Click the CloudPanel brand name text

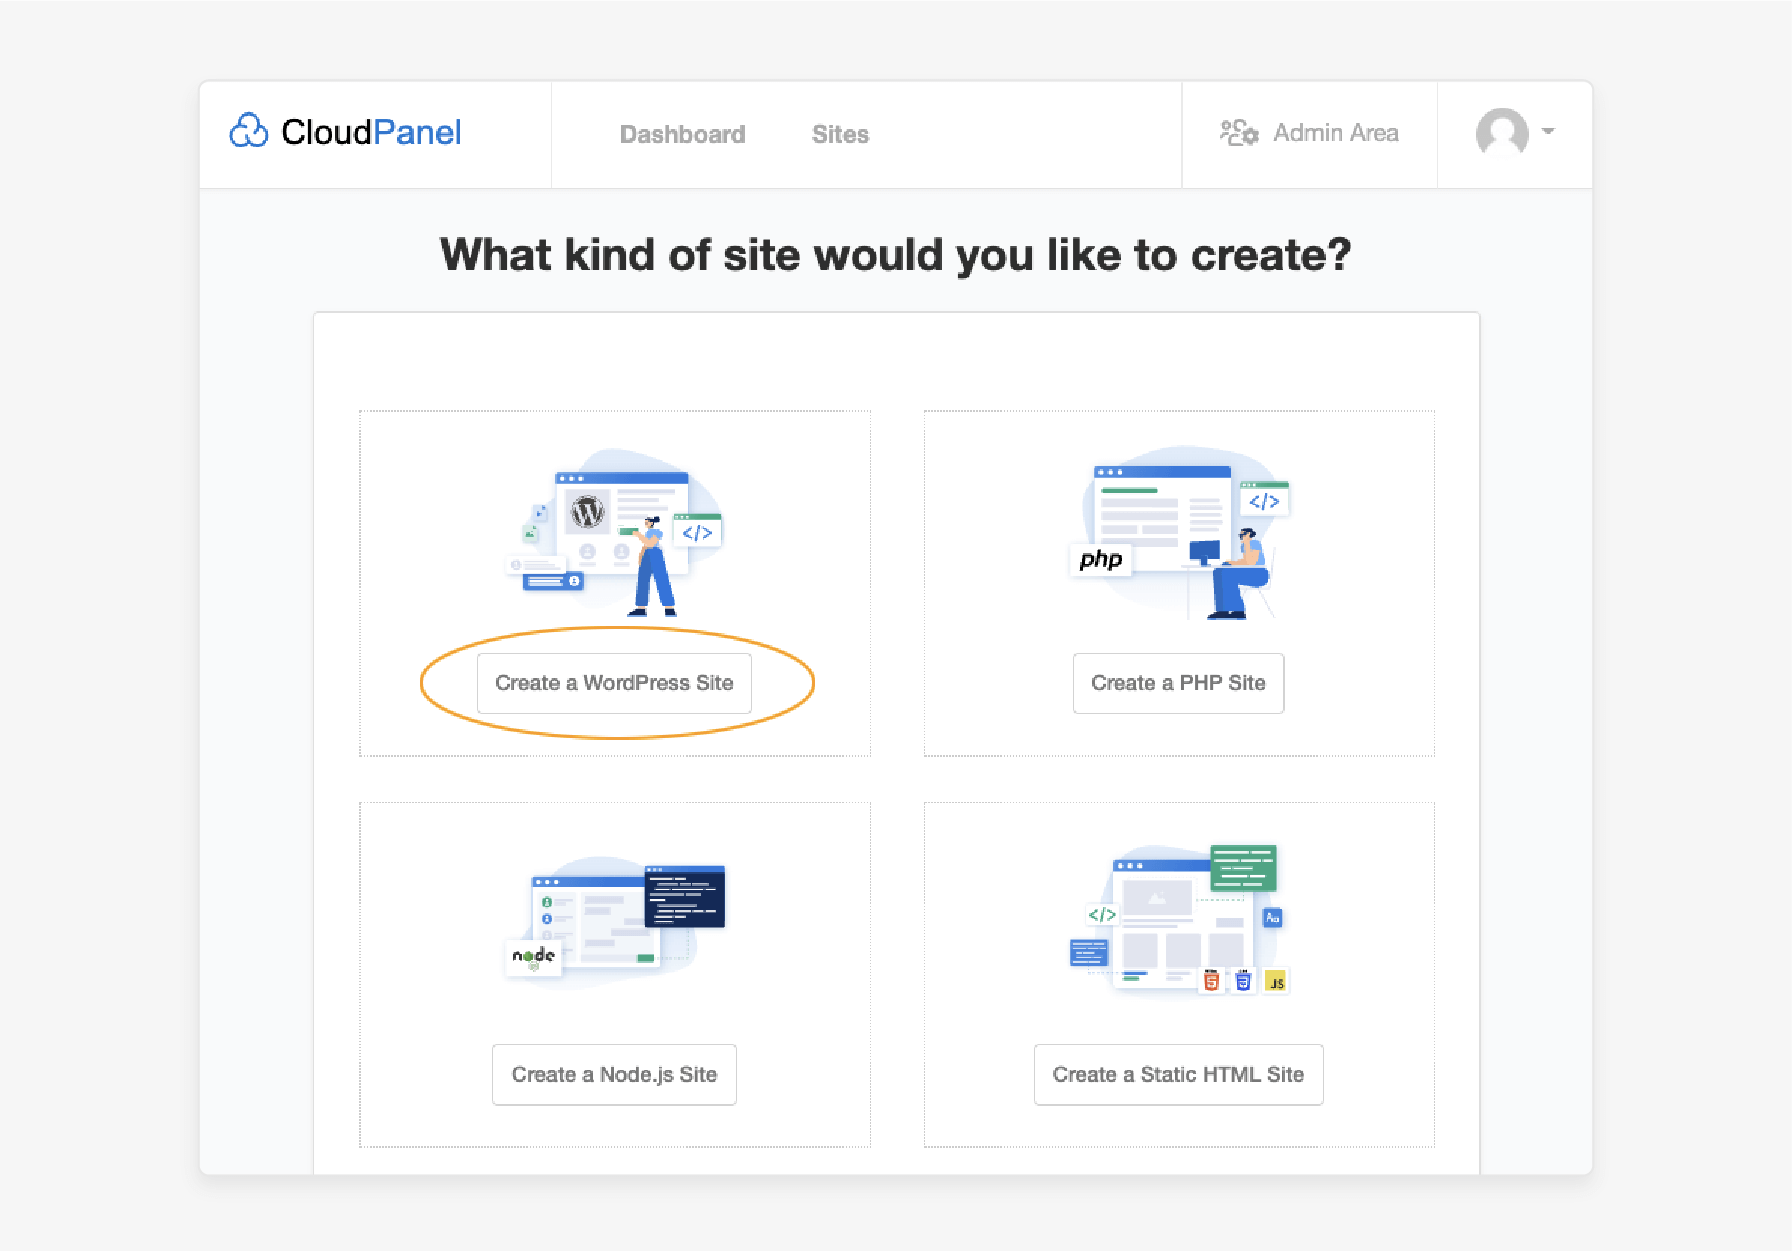371,132
